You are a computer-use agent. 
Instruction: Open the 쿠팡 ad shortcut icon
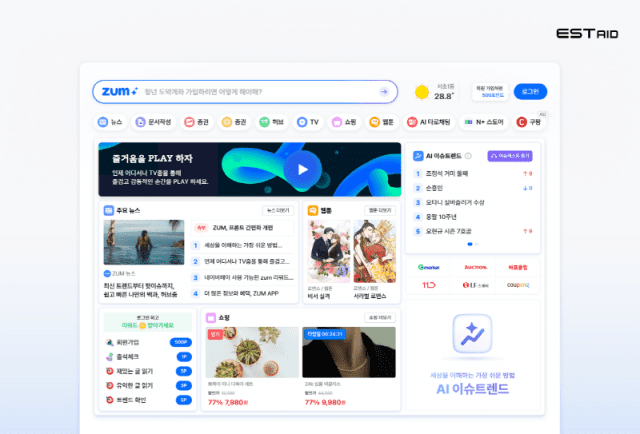521,122
